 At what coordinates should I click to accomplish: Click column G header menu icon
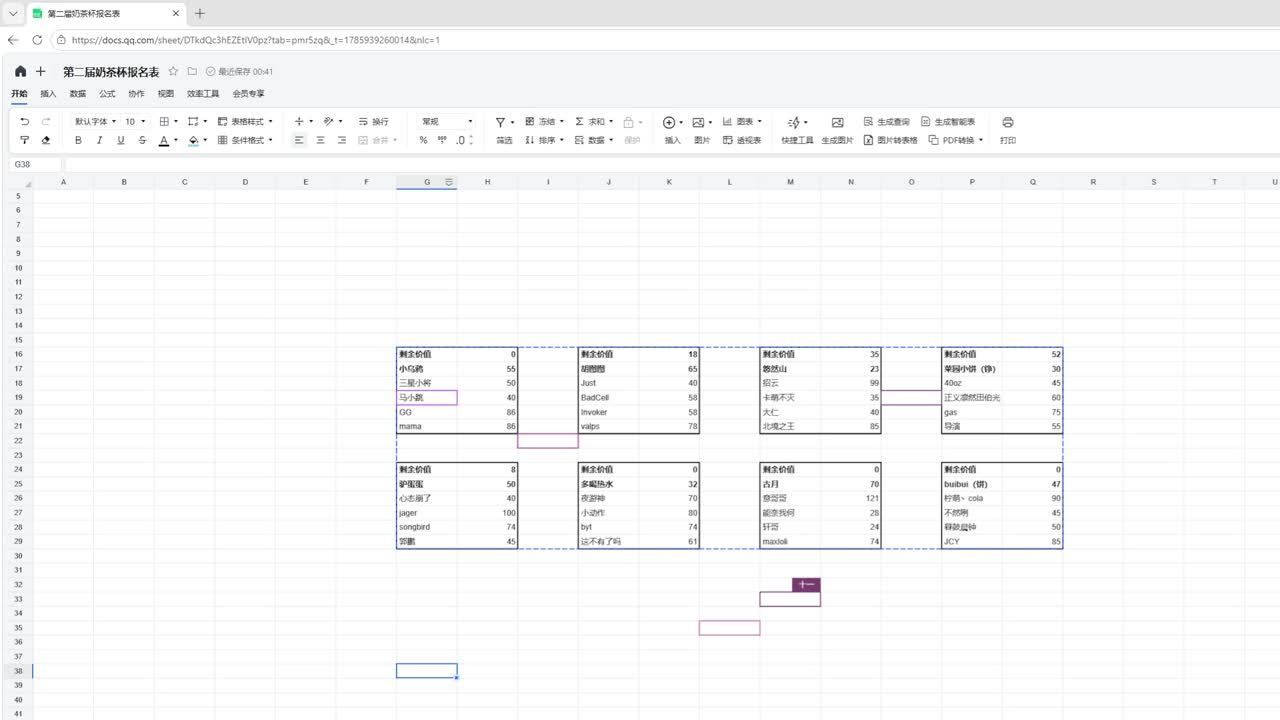point(449,182)
